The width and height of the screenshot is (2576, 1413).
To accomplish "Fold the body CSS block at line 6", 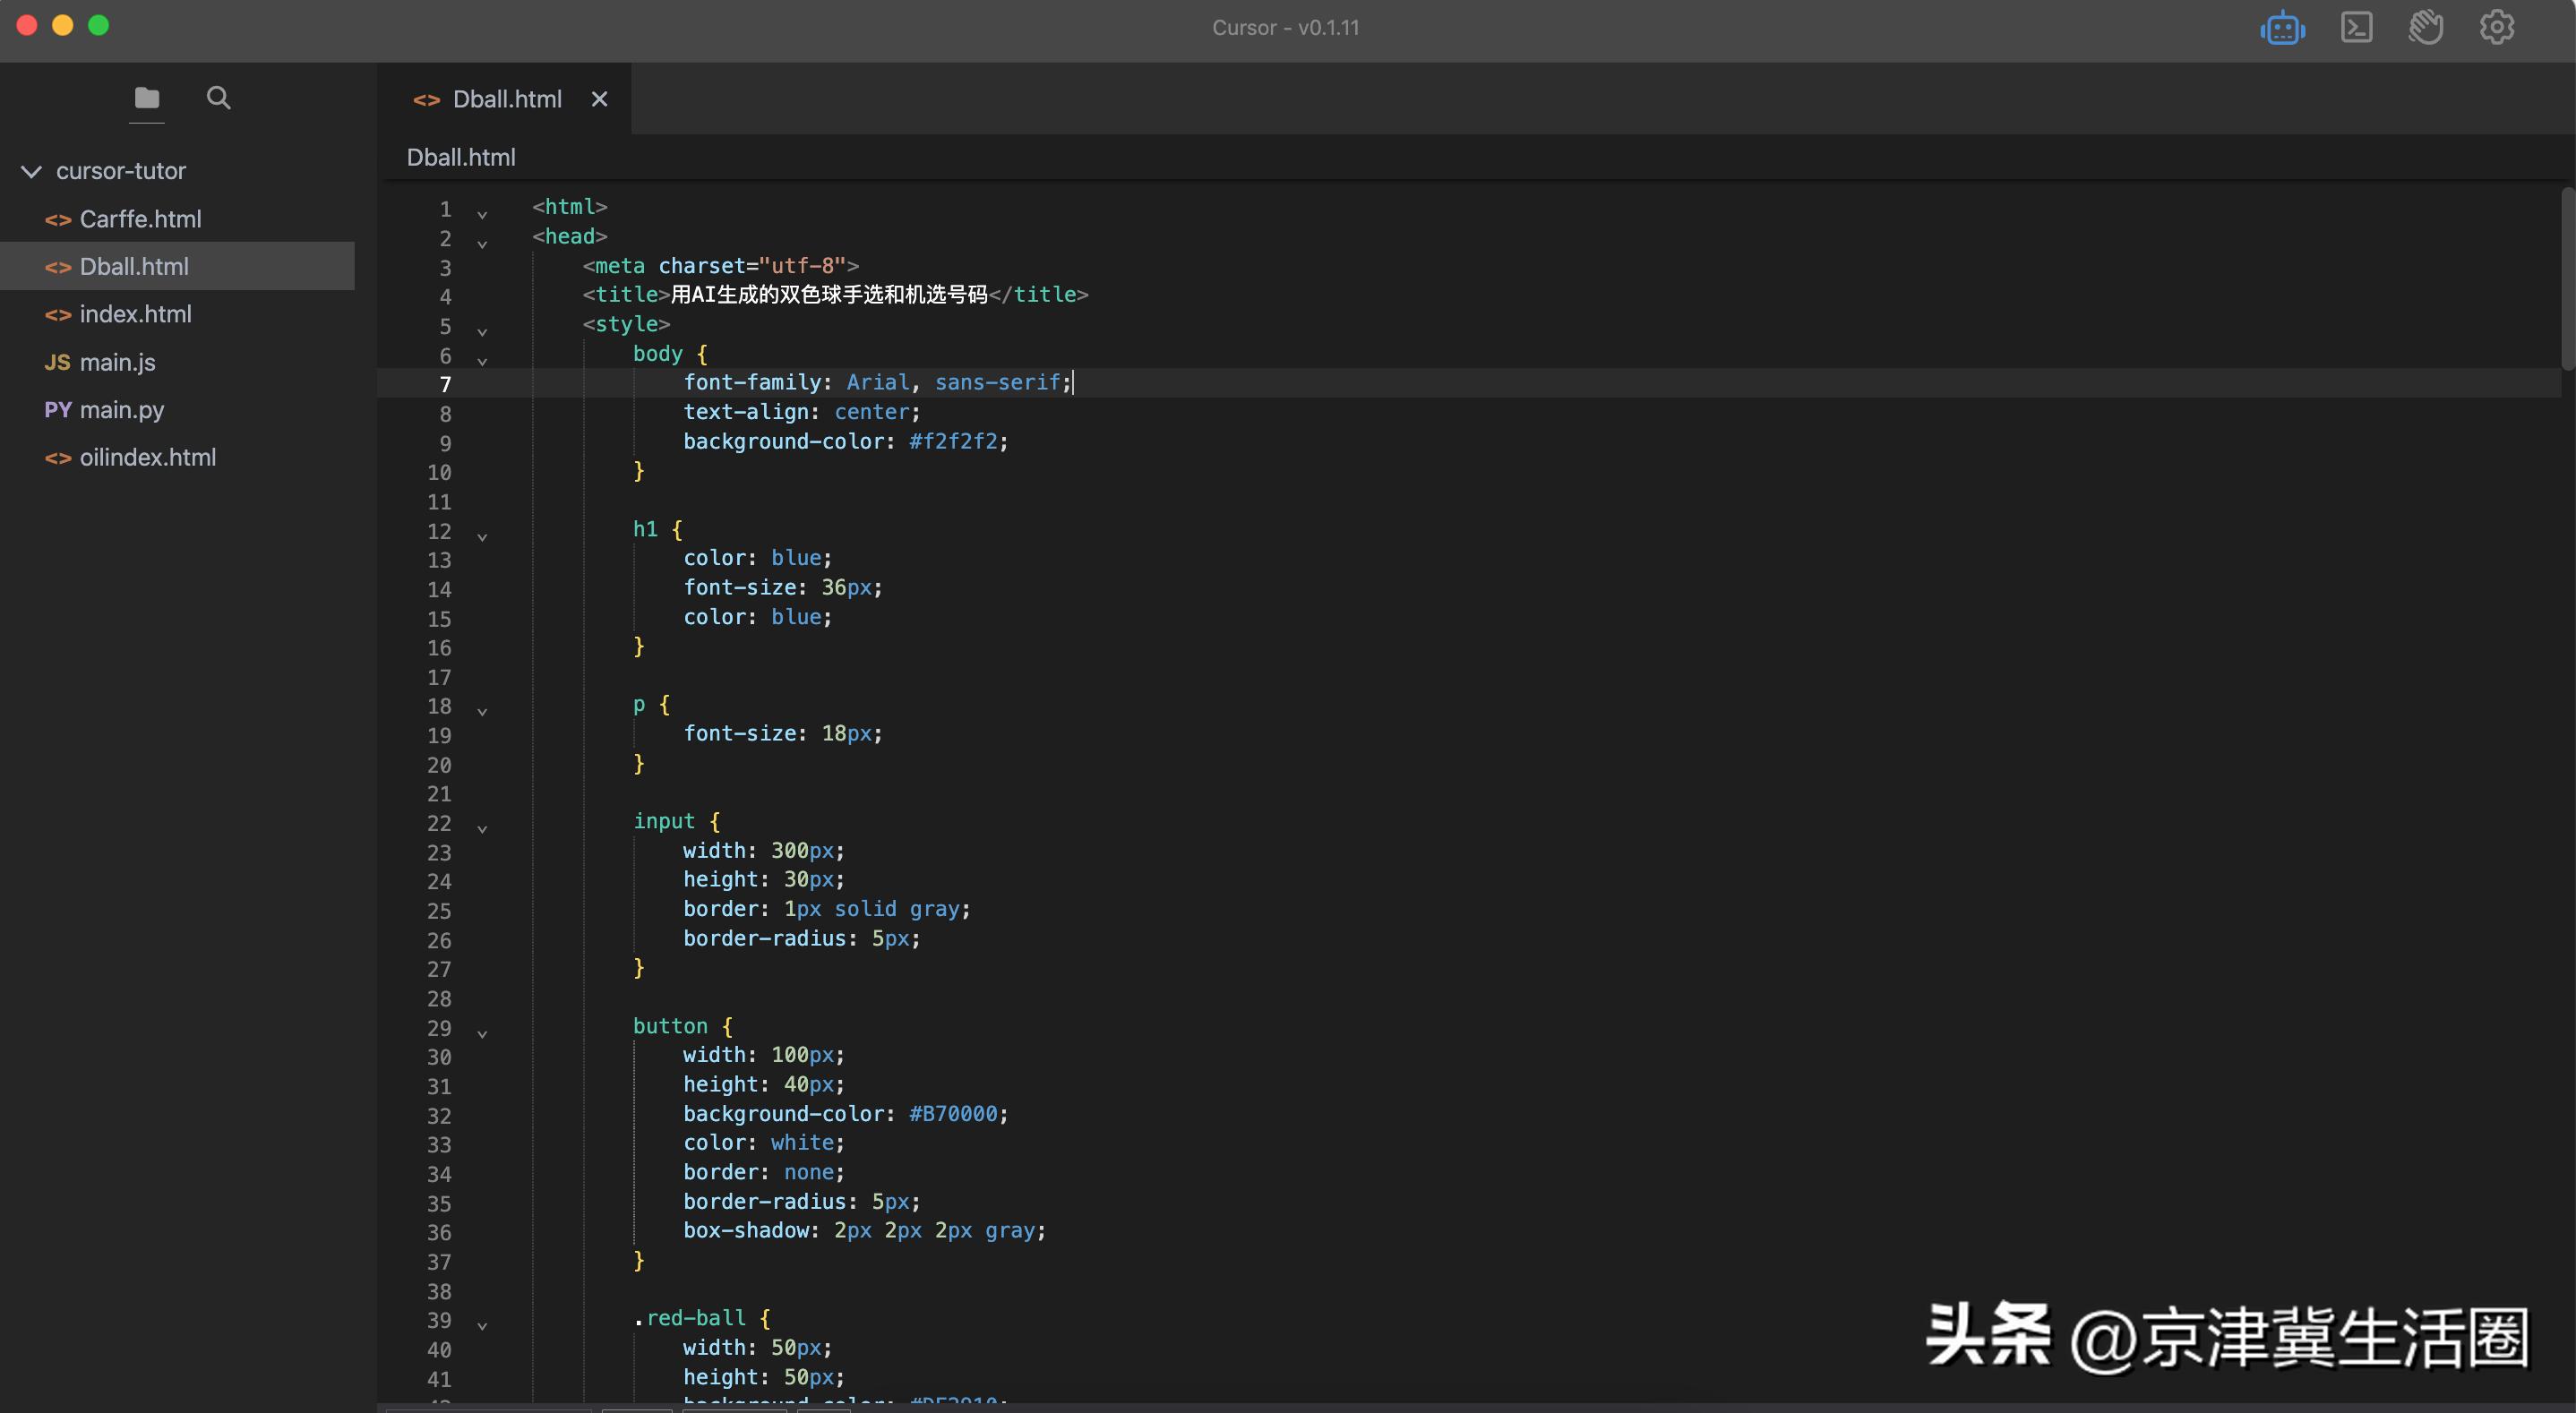I will [482, 361].
